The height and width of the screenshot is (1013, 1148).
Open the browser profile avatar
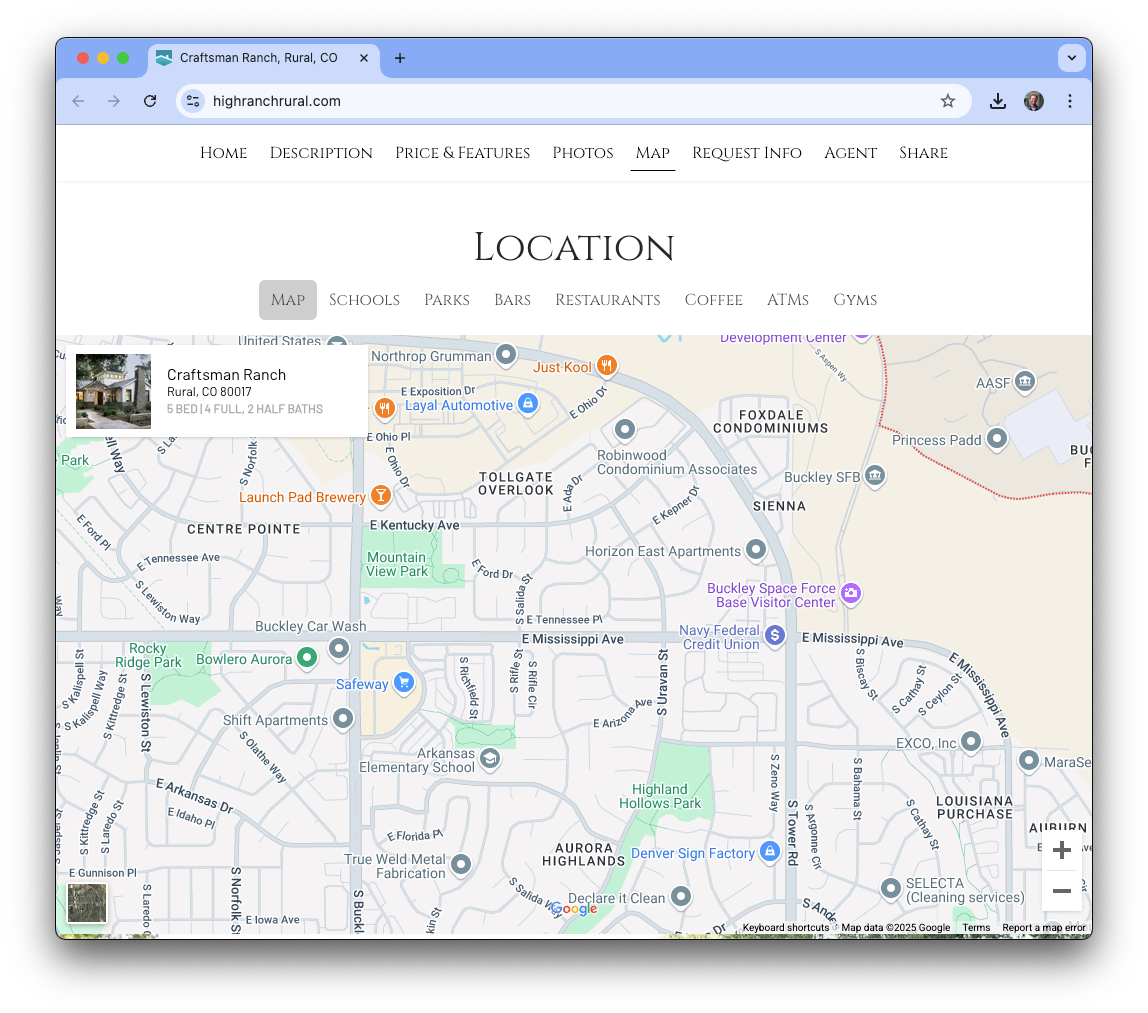1034,101
